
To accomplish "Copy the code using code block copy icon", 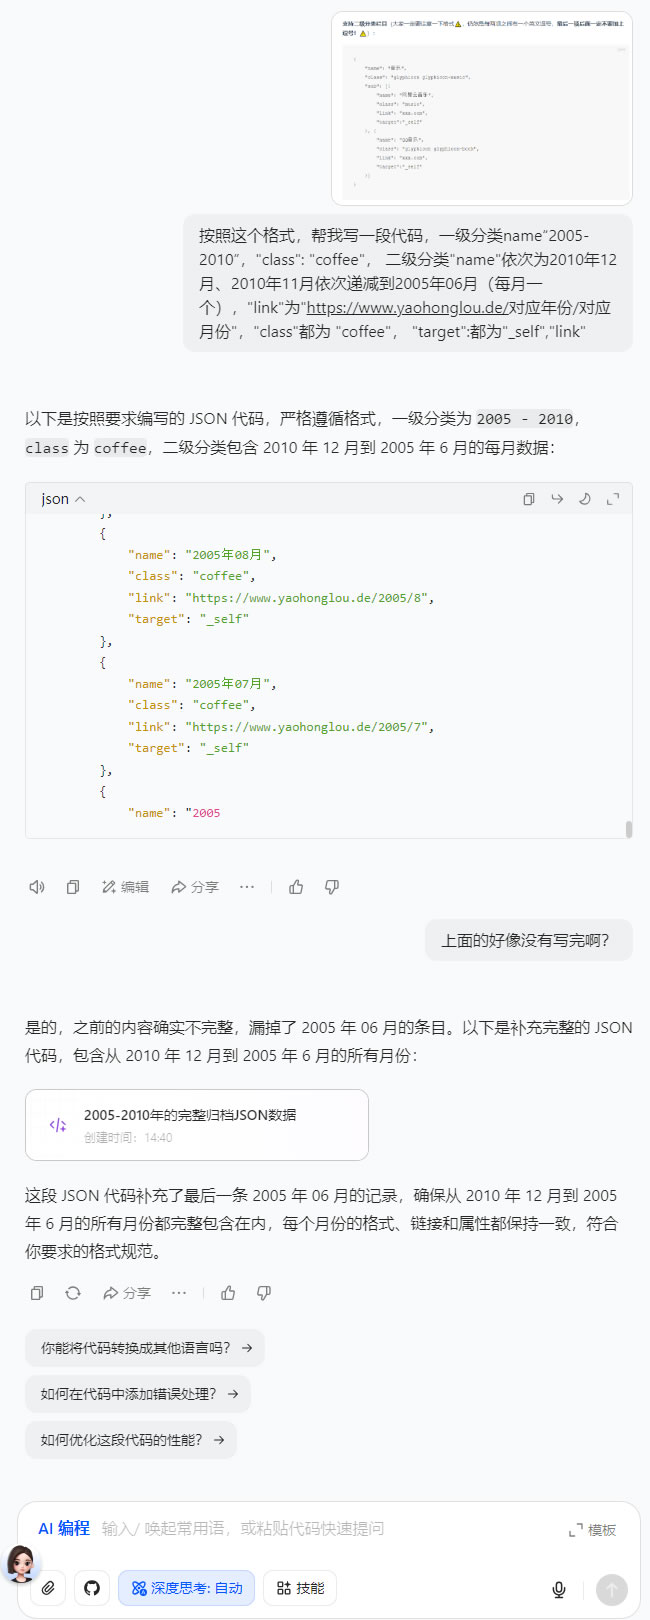I will tap(529, 499).
